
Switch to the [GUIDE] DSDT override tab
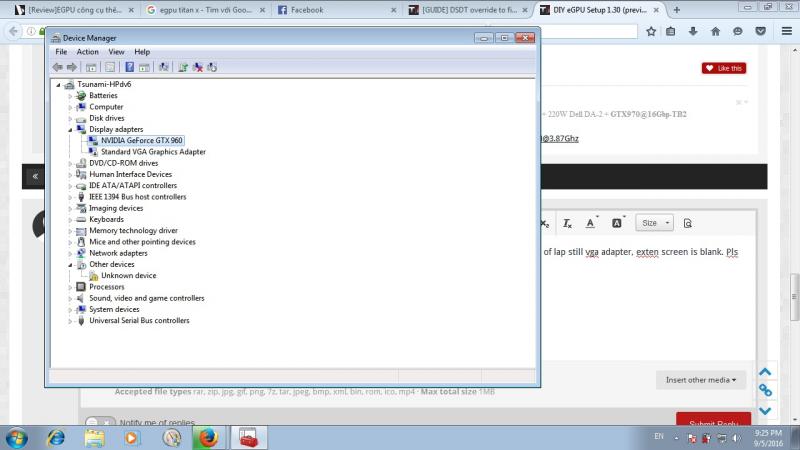click(x=467, y=10)
